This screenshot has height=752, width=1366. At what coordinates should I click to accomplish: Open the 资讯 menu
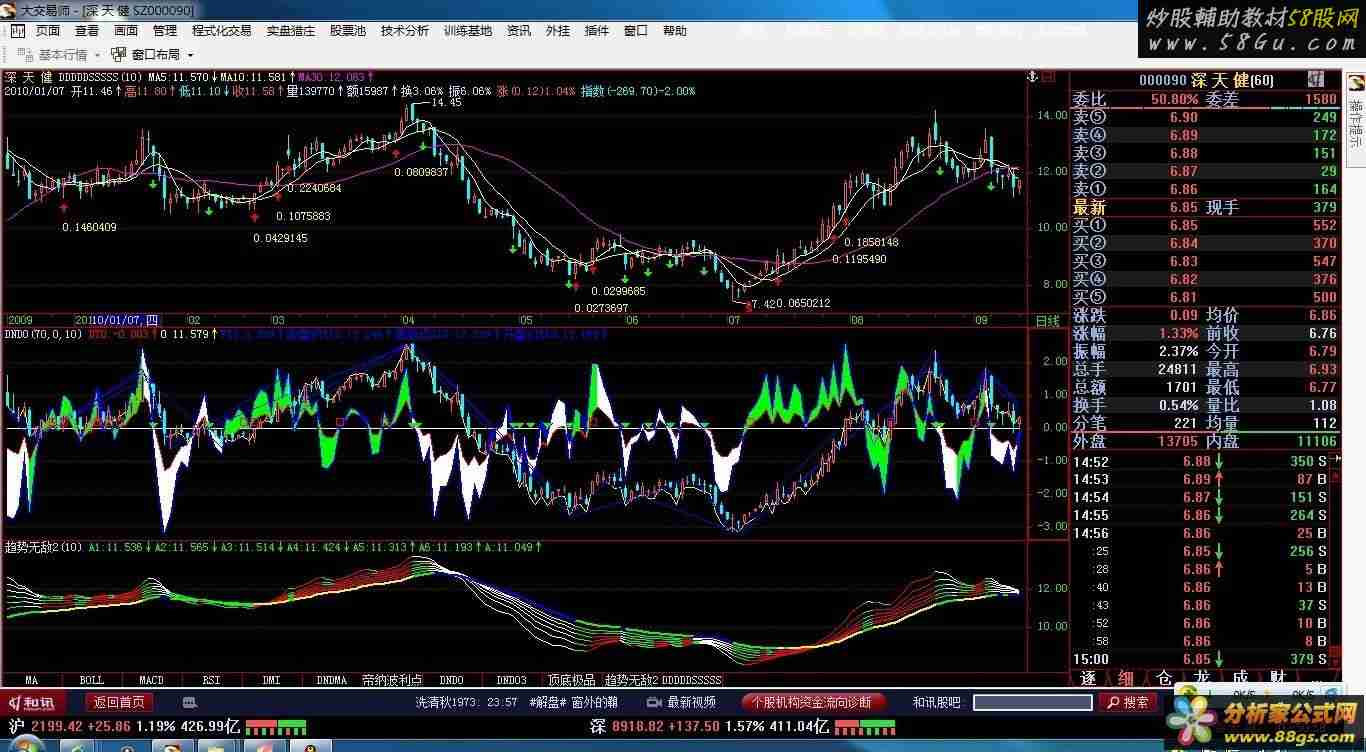click(519, 31)
